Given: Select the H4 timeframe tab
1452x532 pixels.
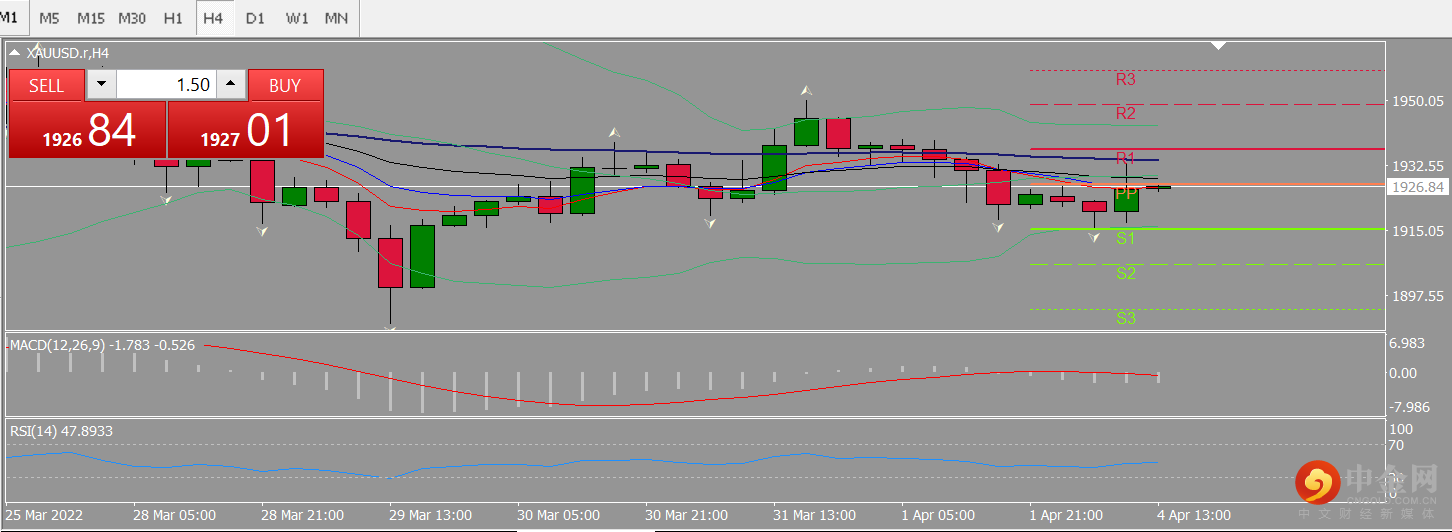Looking at the screenshot, I should (214, 18).
